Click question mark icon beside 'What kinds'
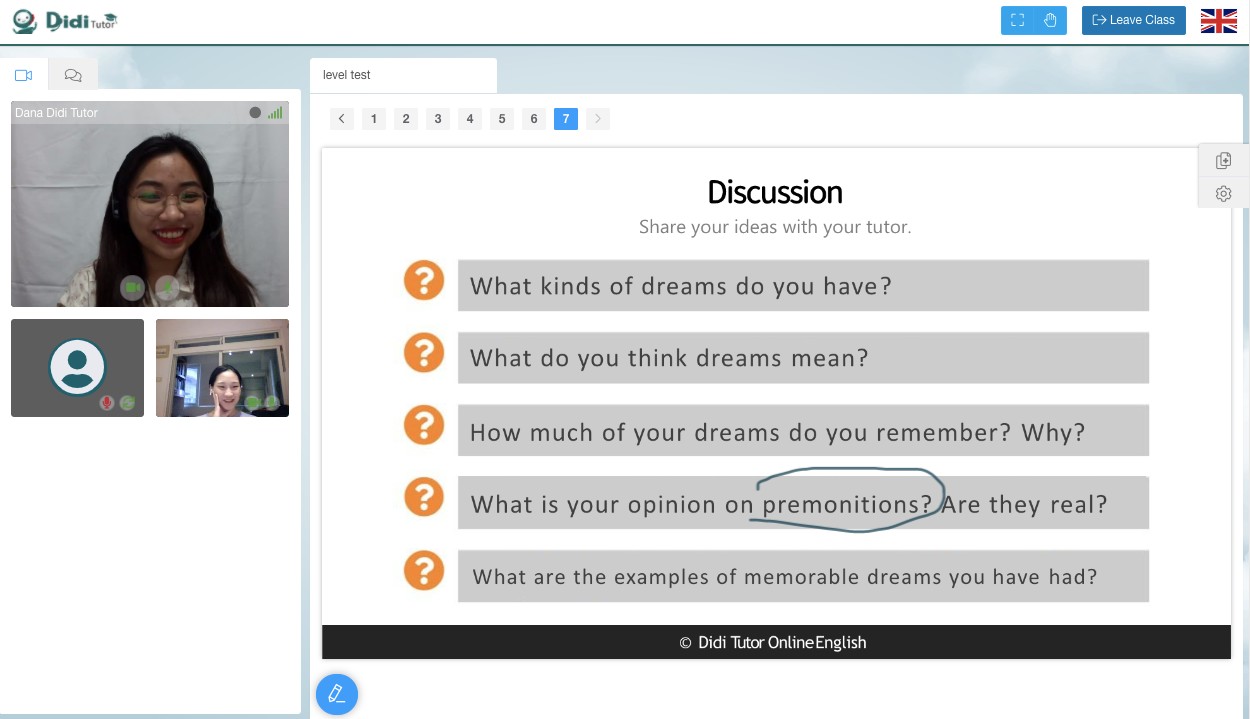The width and height of the screenshot is (1250, 719). point(424,280)
